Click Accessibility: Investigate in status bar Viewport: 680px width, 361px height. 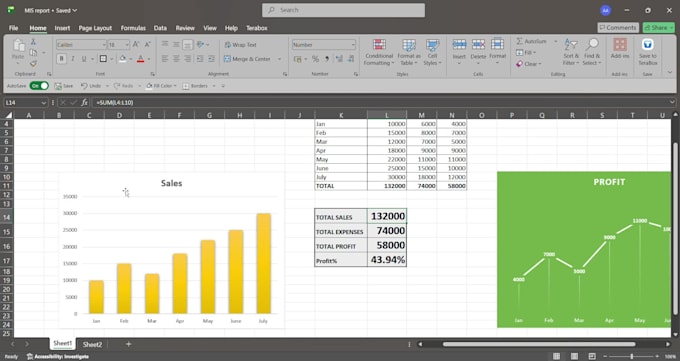[x=58, y=357]
